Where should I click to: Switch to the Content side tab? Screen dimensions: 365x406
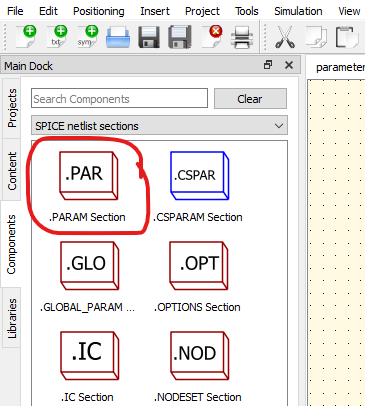12,171
